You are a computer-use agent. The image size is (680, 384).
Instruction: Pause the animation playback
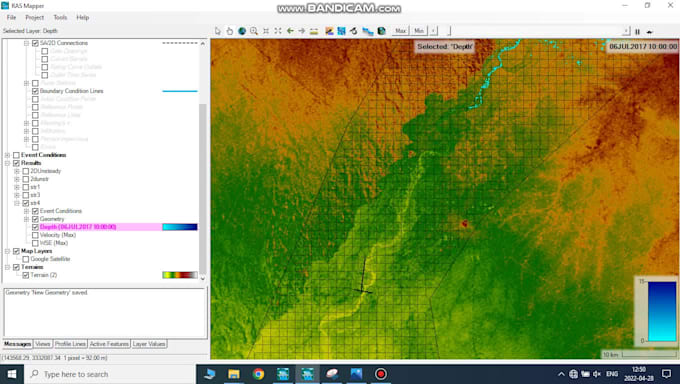(x=638, y=32)
